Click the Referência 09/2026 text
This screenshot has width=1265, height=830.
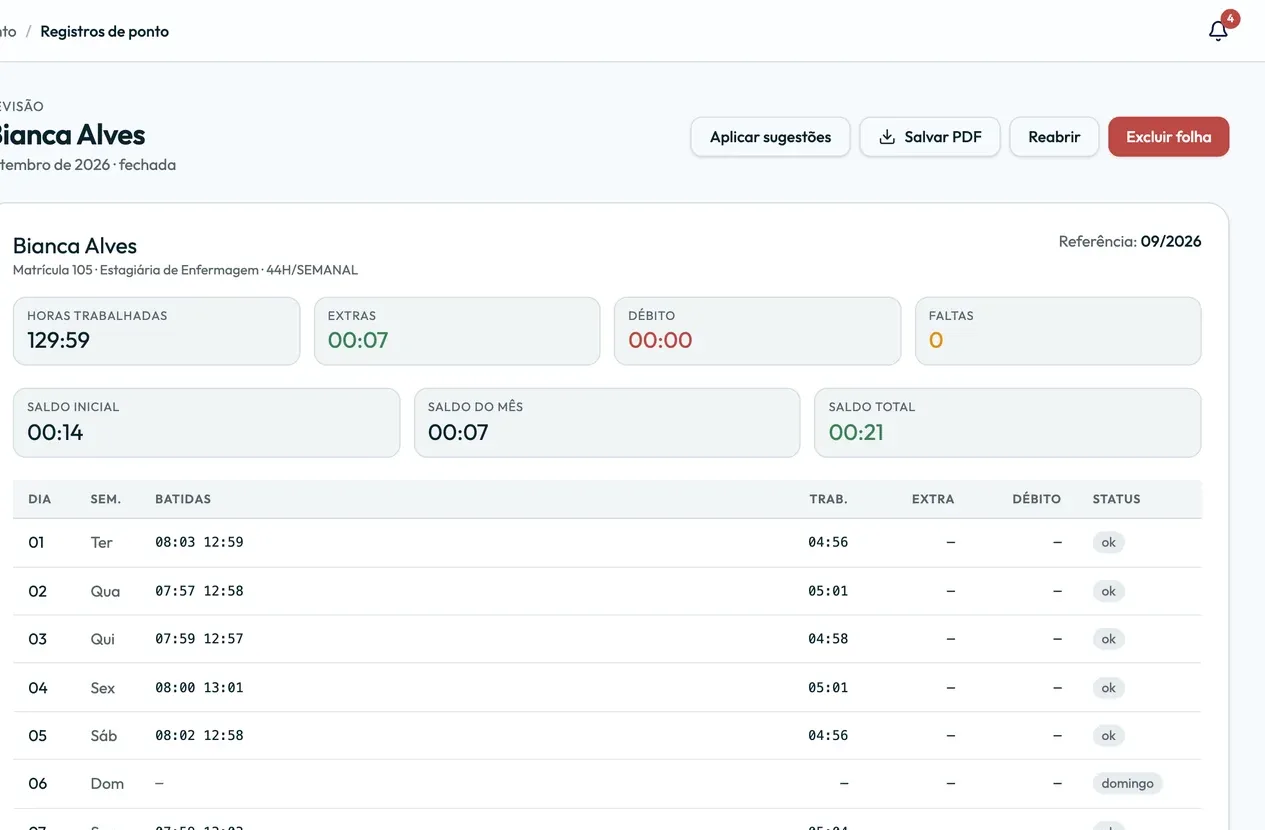click(1130, 241)
